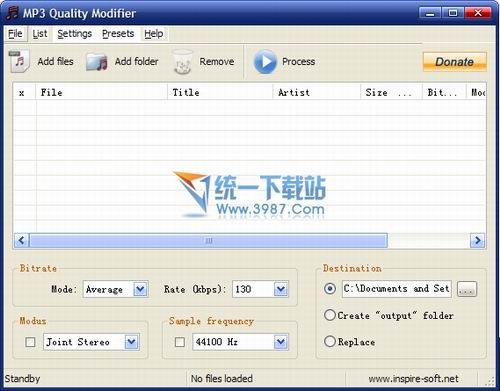Open the Help menu

coord(154,34)
